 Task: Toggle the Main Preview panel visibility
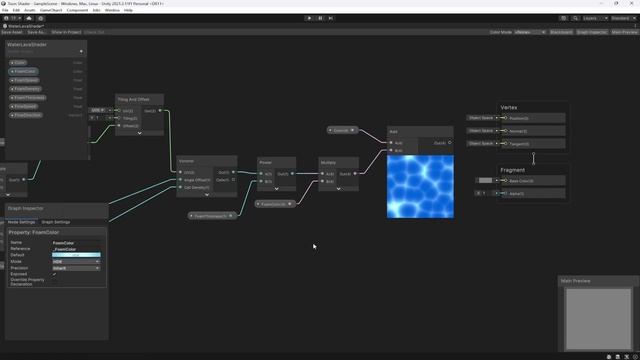pyautogui.click(x=624, y=32)
